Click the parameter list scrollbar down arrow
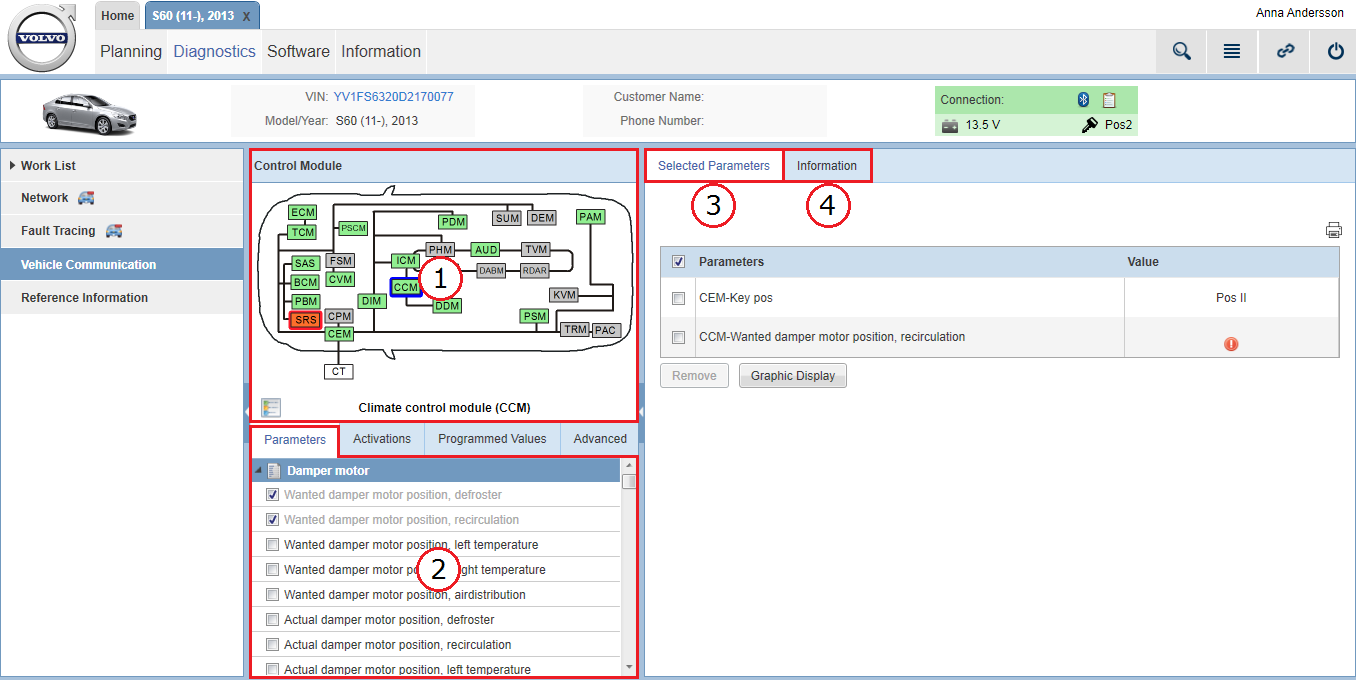The width and height of the screenshot is (1356, 680). 629,667
